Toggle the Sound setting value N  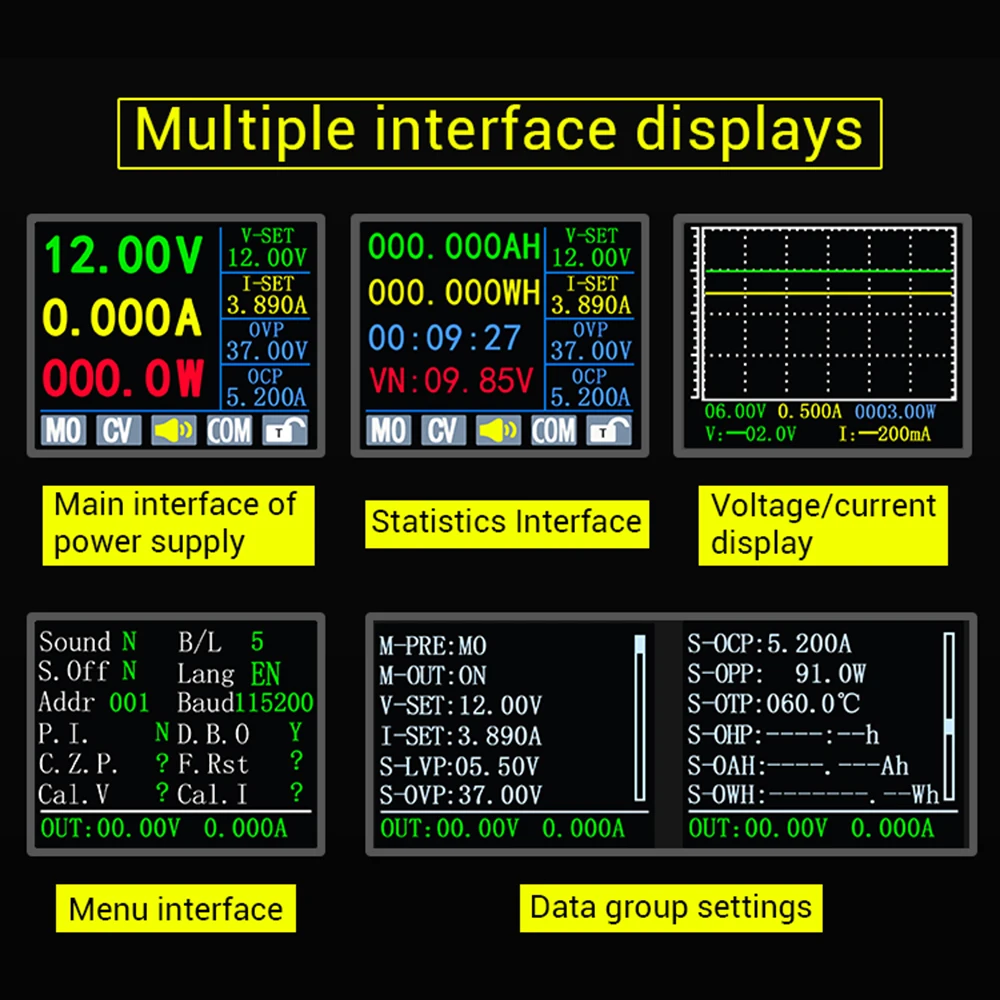(x=129, y=641)
